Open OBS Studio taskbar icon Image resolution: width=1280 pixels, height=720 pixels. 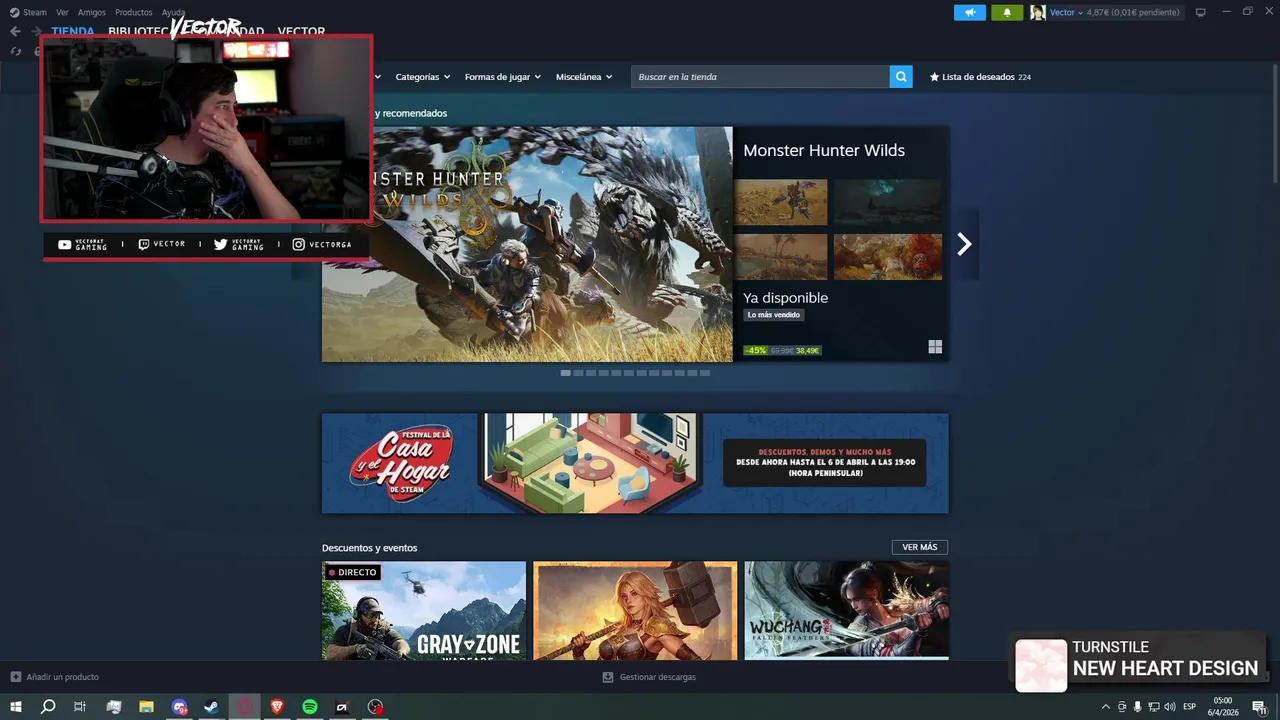point(375,707)
